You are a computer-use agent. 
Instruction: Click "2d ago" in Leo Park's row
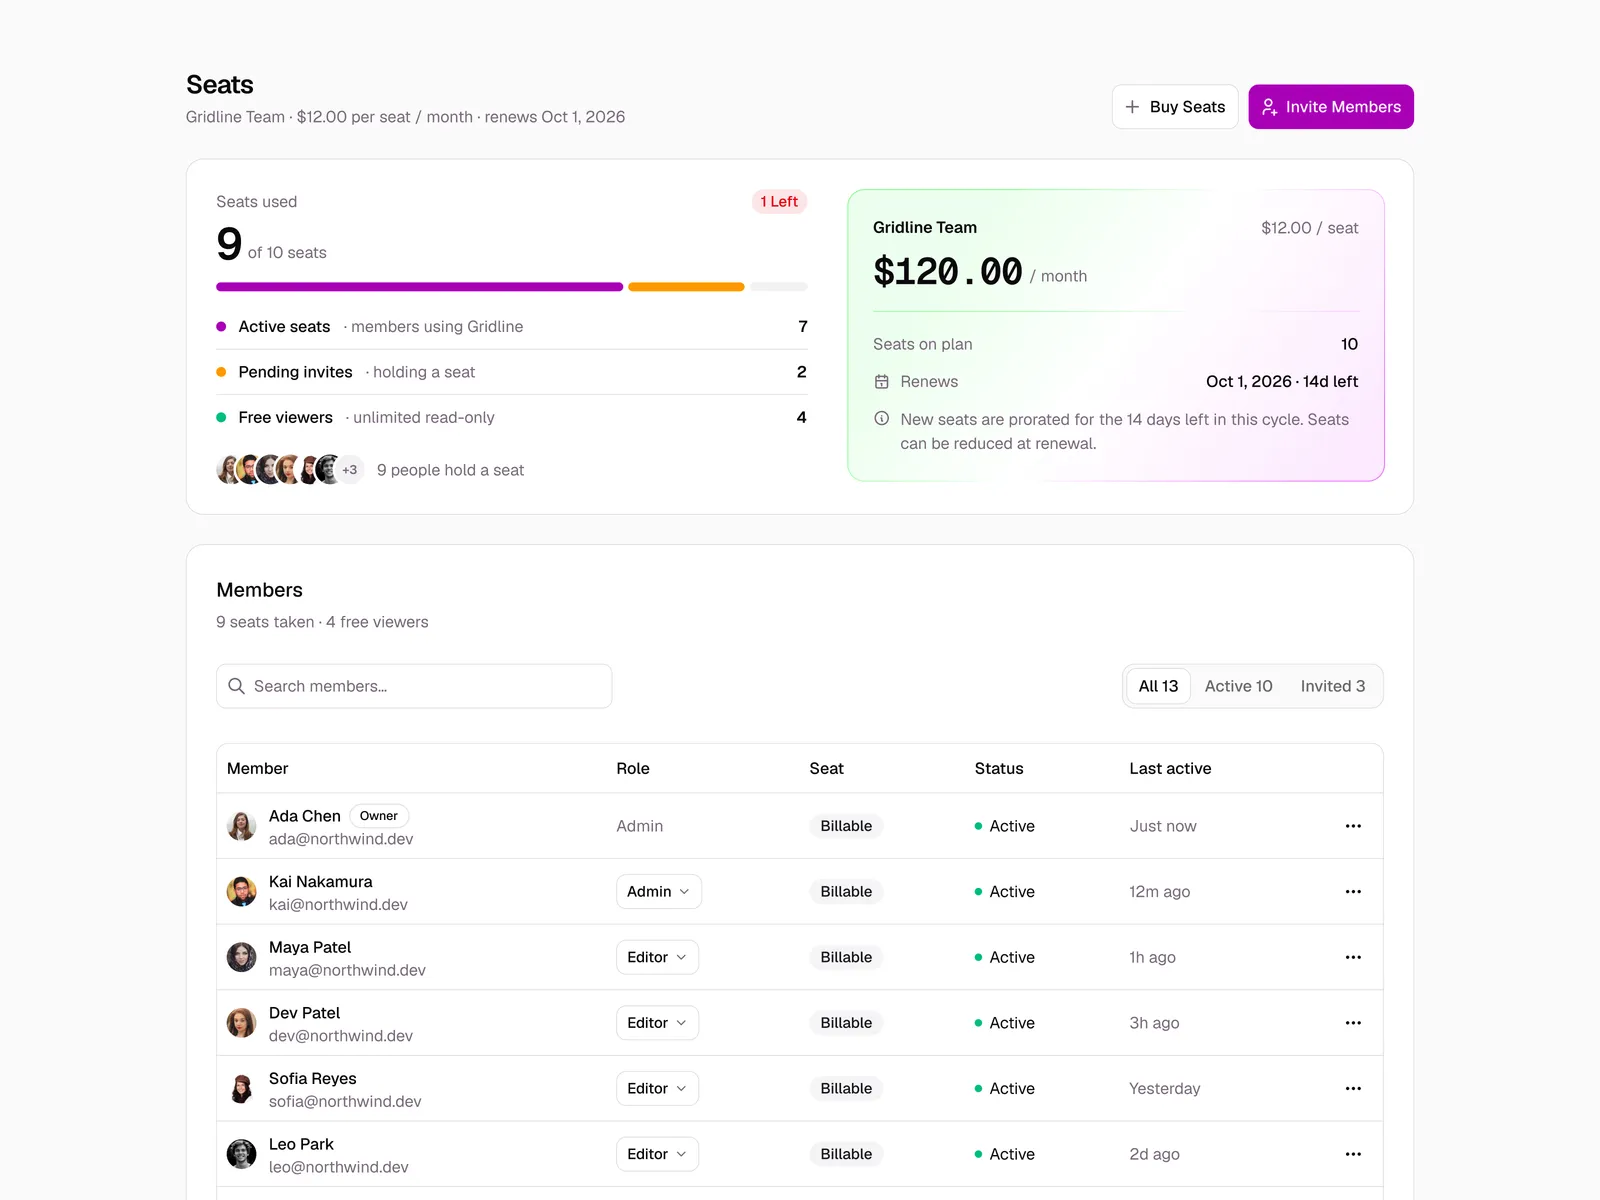(1155, 1154)
